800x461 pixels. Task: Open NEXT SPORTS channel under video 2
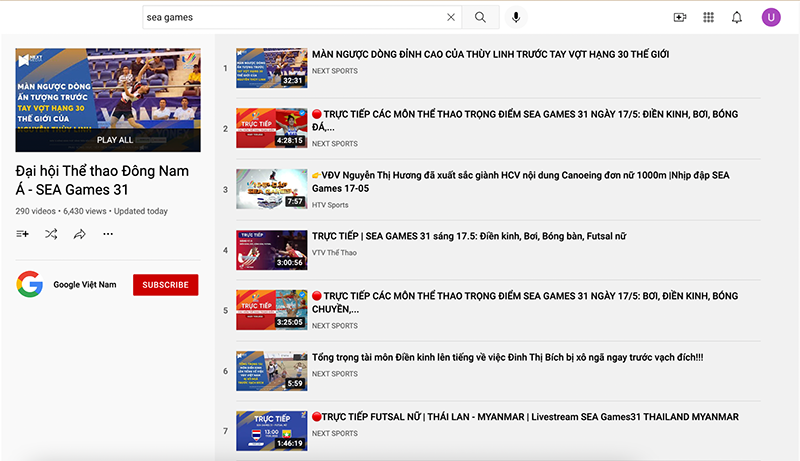(335, 144)
